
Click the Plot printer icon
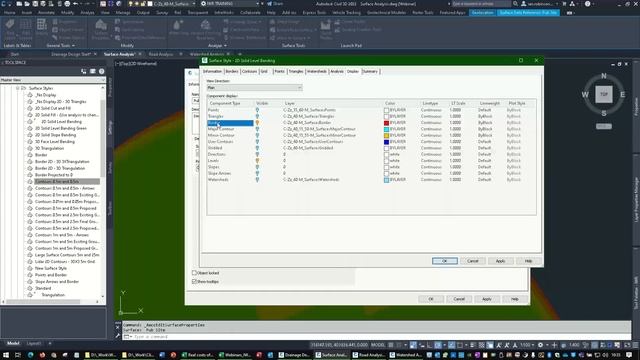click(x=67, y=4)
